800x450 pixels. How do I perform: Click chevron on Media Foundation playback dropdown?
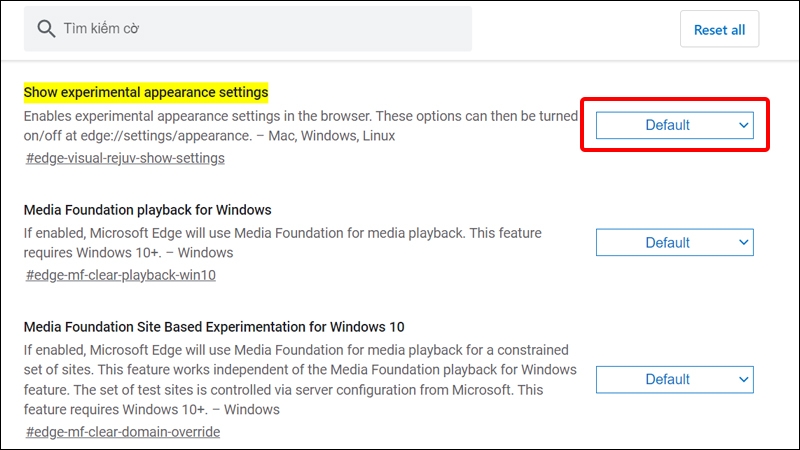(743, 242)
